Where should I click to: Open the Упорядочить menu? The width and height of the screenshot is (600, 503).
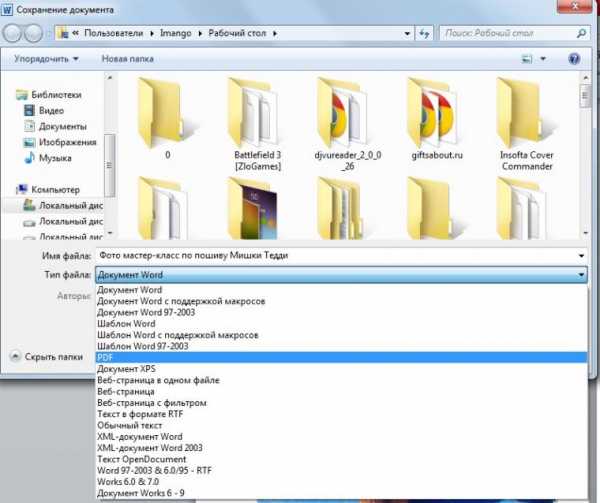(46, 59)
